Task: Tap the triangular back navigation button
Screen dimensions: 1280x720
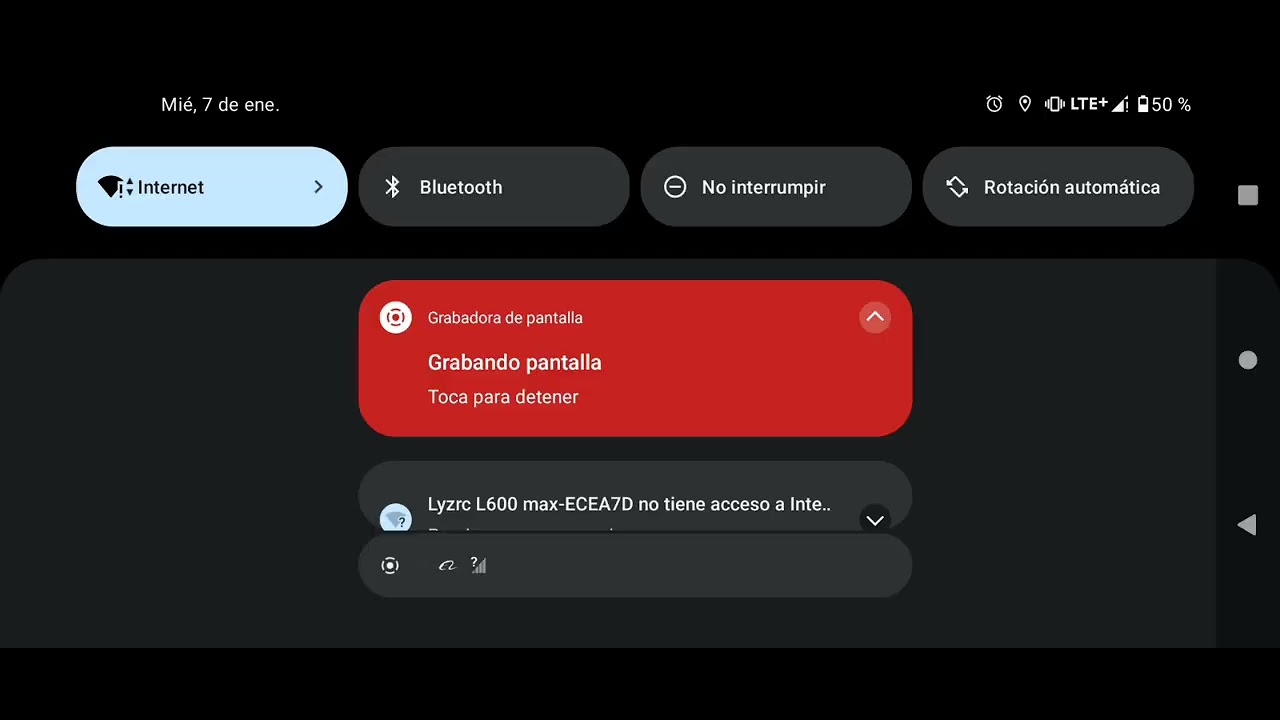Action: (1247, 525)
